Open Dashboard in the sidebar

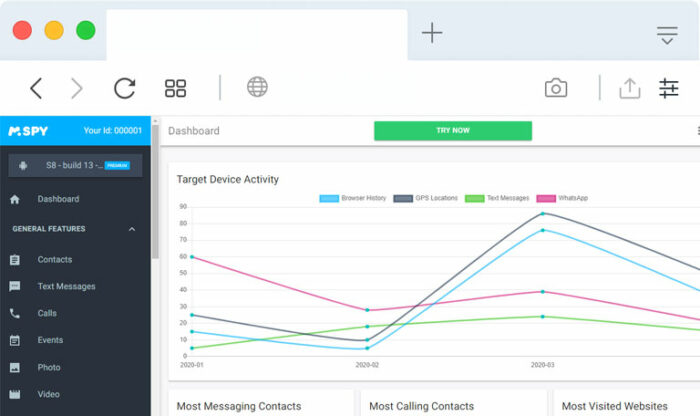coord(58,199)
